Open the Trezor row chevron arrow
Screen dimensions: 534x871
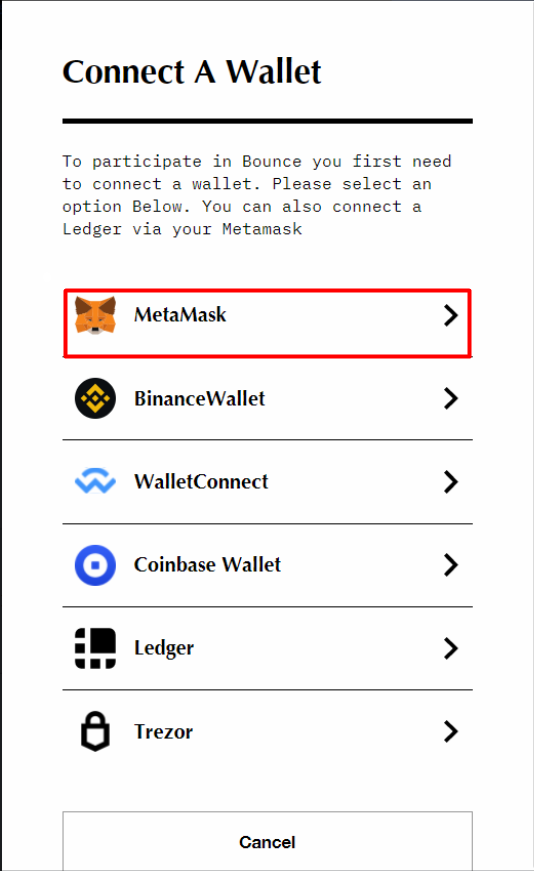(451, 732)
